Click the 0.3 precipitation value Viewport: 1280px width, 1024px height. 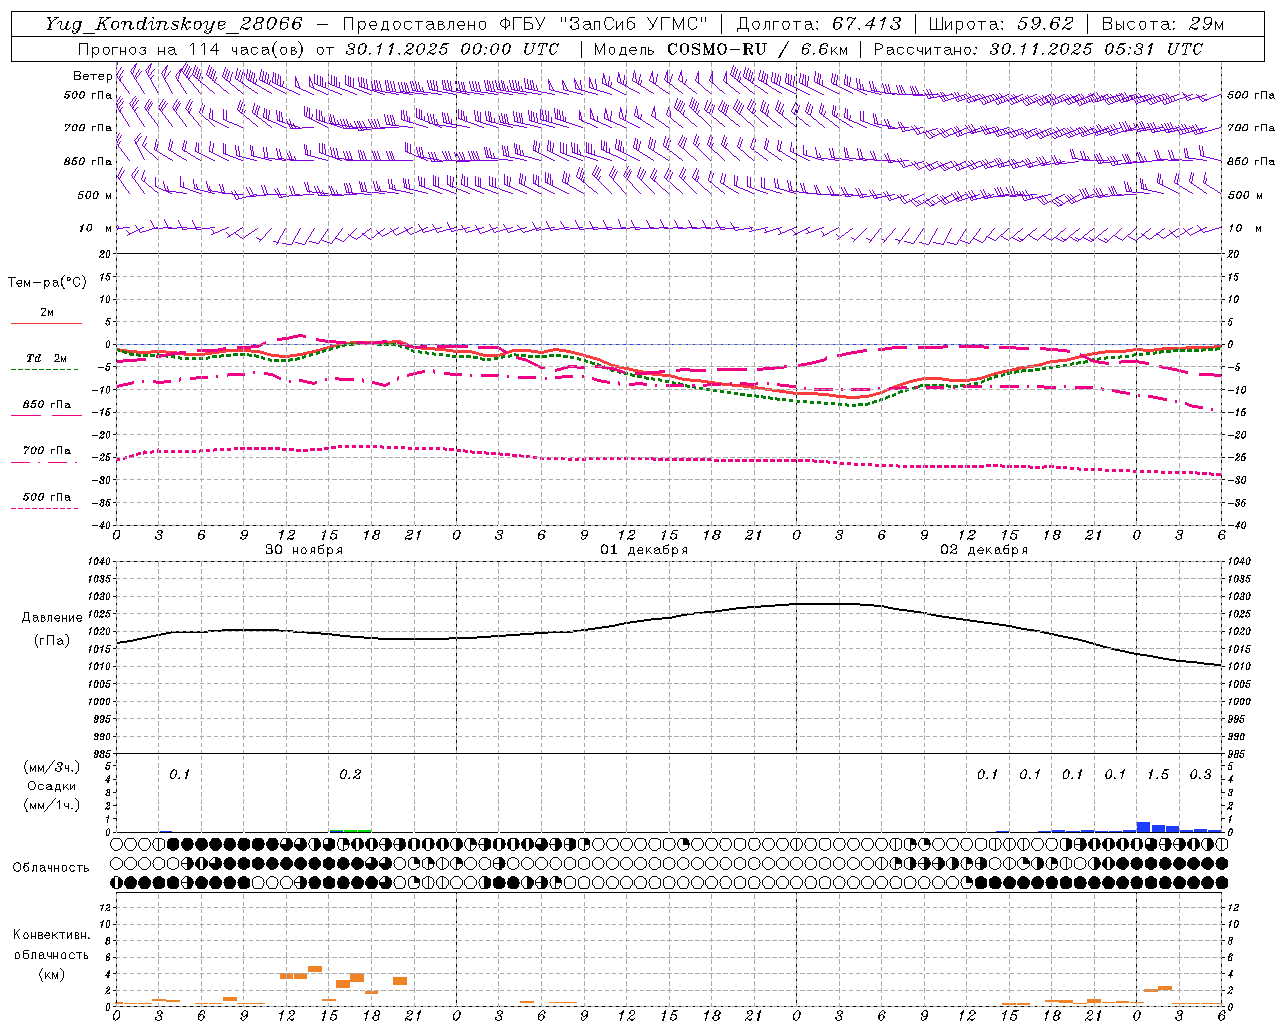point(1200,774)
